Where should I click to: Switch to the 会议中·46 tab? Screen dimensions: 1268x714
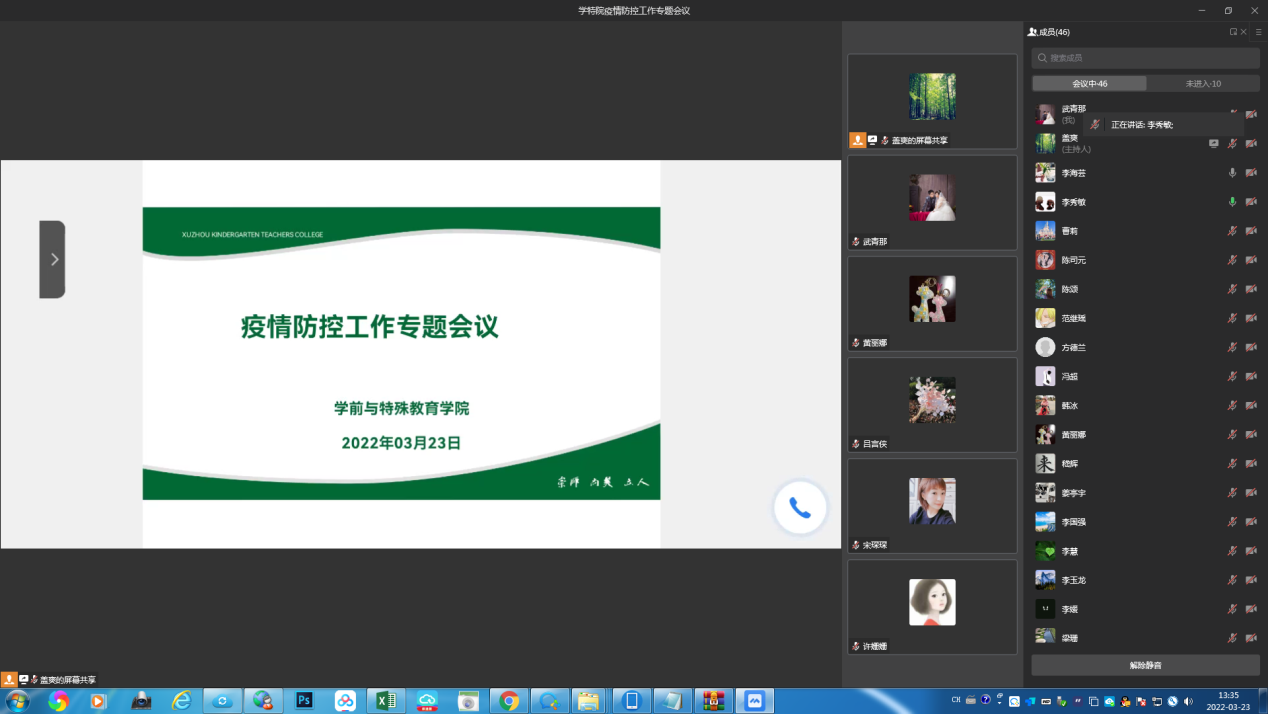tap(1089, 84)
